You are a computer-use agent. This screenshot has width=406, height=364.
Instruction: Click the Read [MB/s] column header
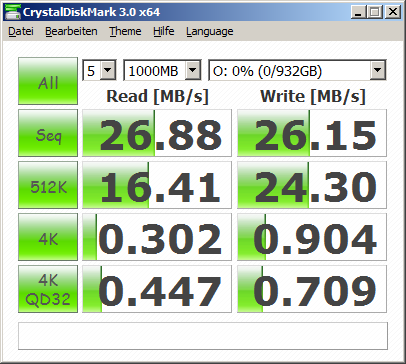click(157, 97)
